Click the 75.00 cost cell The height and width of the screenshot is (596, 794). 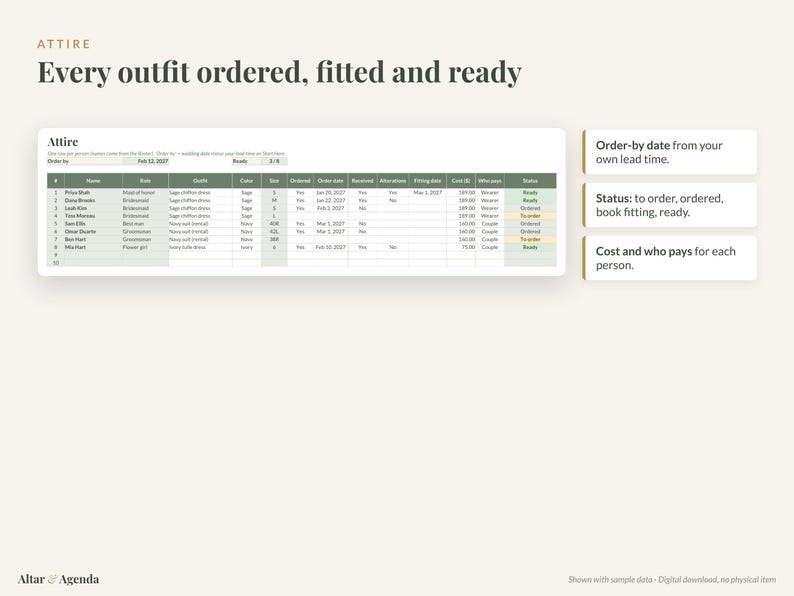461,247
